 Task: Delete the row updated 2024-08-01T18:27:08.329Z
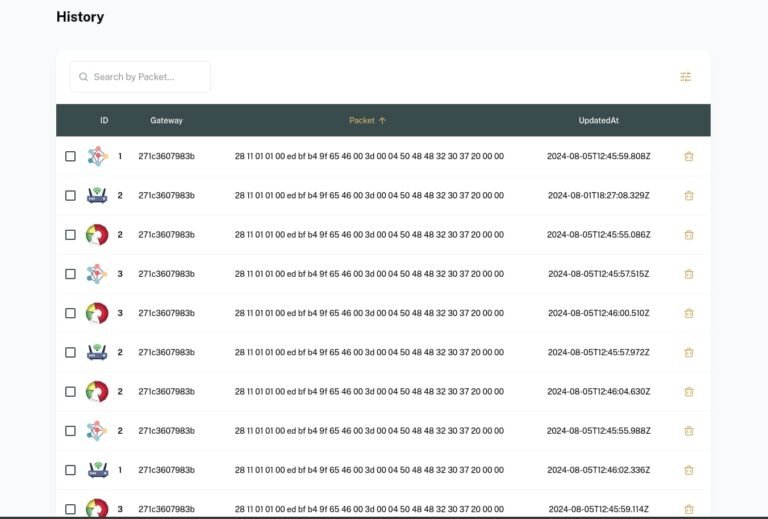coord(688,195)
